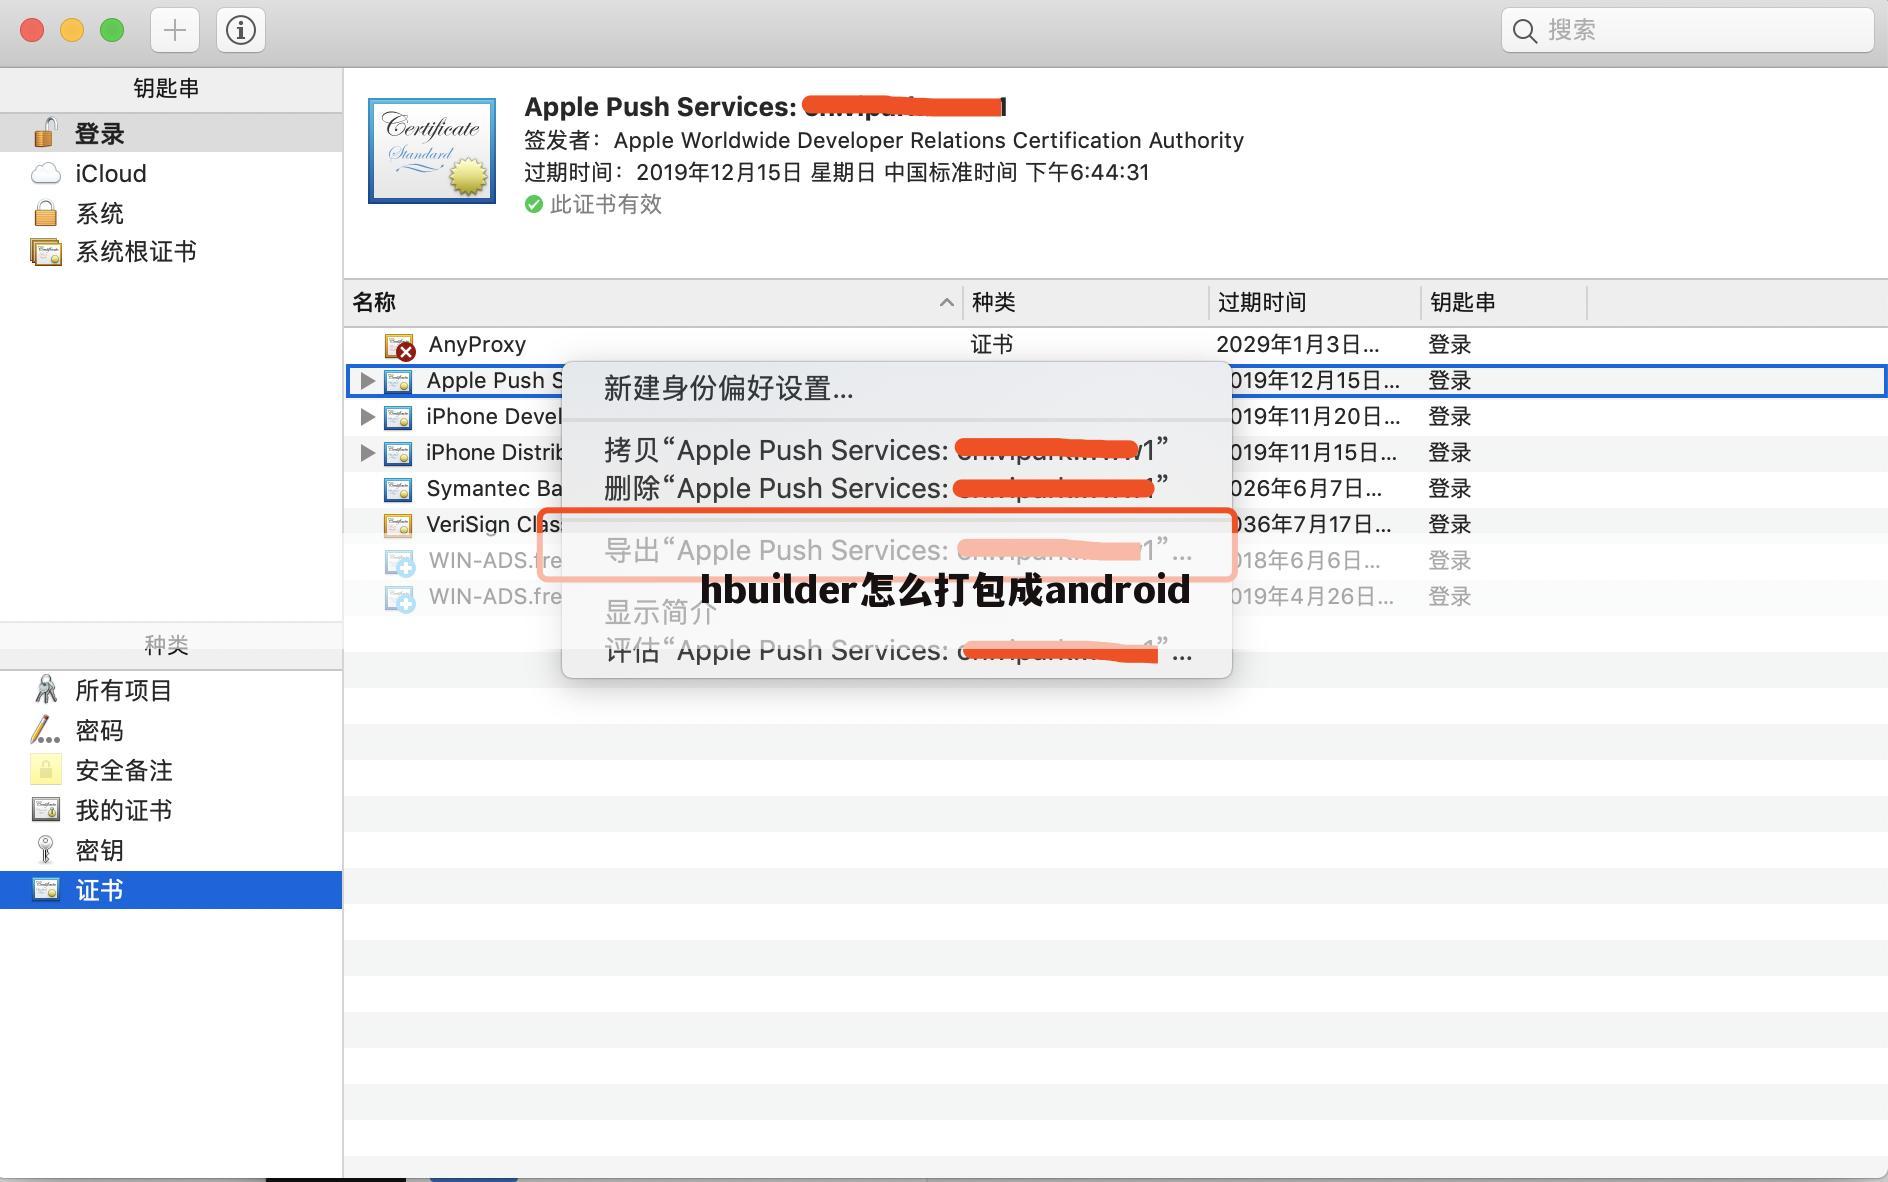Click the Symantec certificate icon
Screen dimensions: 1888x1182
click(x=398, y=489)
